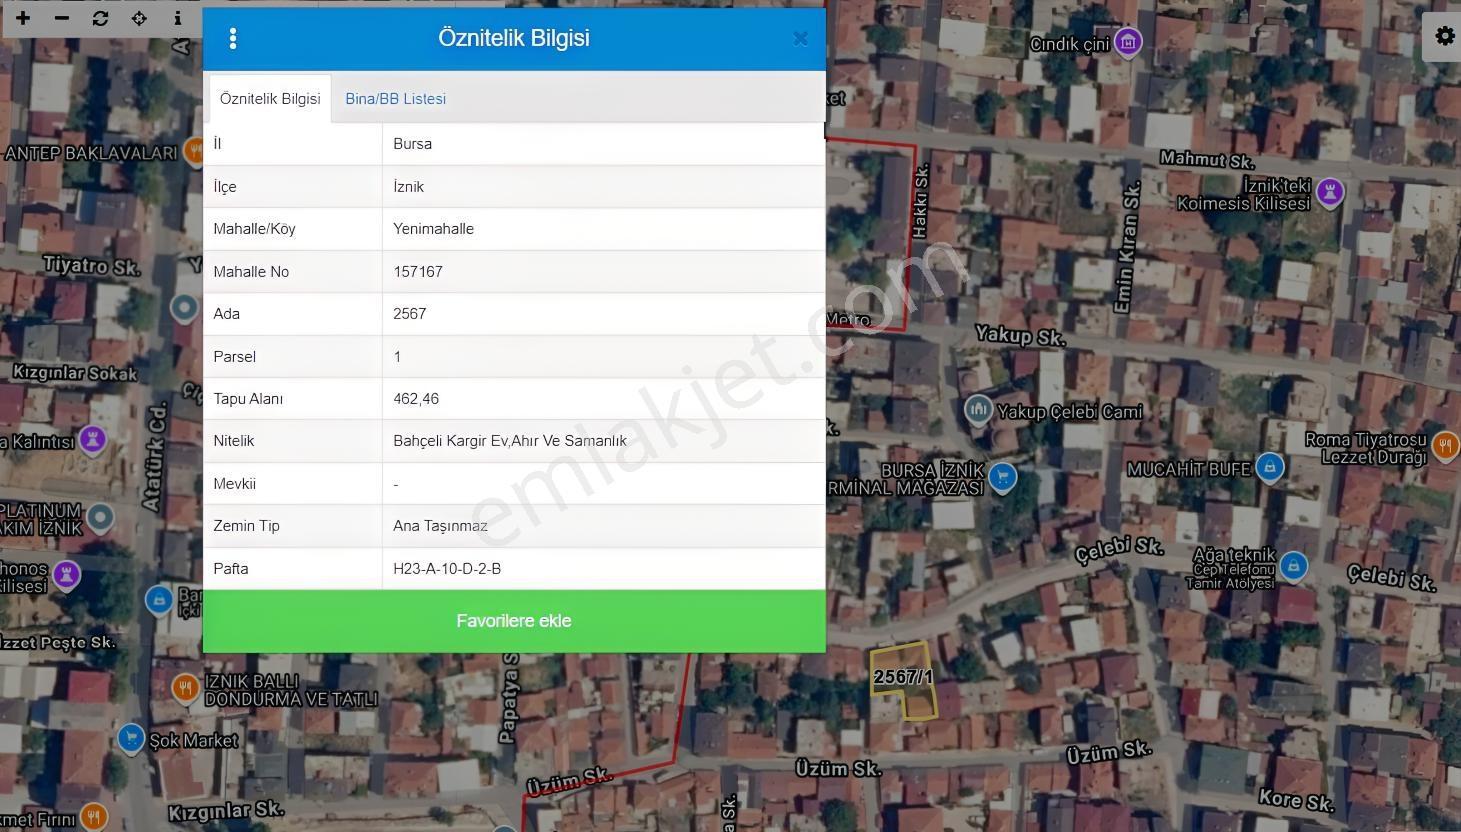The height and width of the screenshot is (832, 1461).
Task: Select the 2567/1 parcel outline on the map
Action: [x=905, y=682]
